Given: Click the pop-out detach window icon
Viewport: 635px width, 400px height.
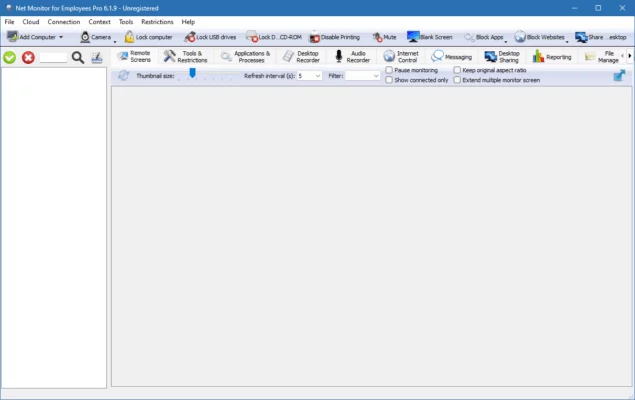Looking at the screenshot, I should 619,75.
